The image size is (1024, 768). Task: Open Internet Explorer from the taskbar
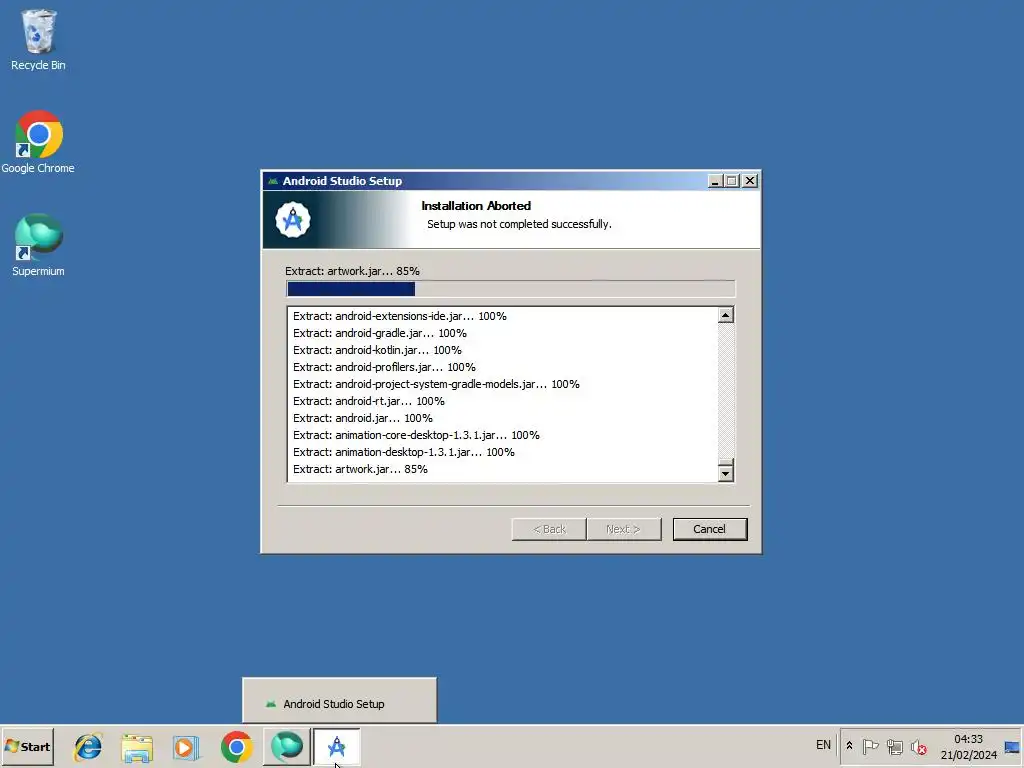pyautogui.click(x=88, y=746)
